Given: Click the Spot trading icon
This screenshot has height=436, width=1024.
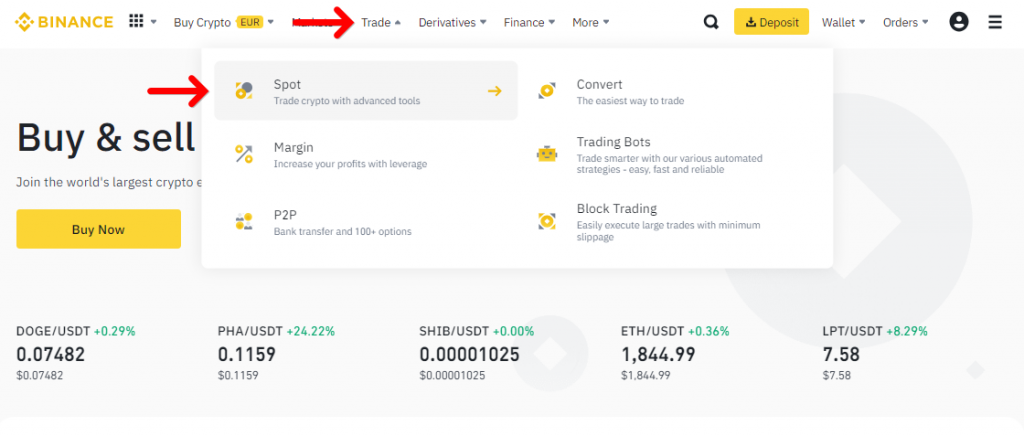Looking at the screenshot, I should click(x=244, y=91).
